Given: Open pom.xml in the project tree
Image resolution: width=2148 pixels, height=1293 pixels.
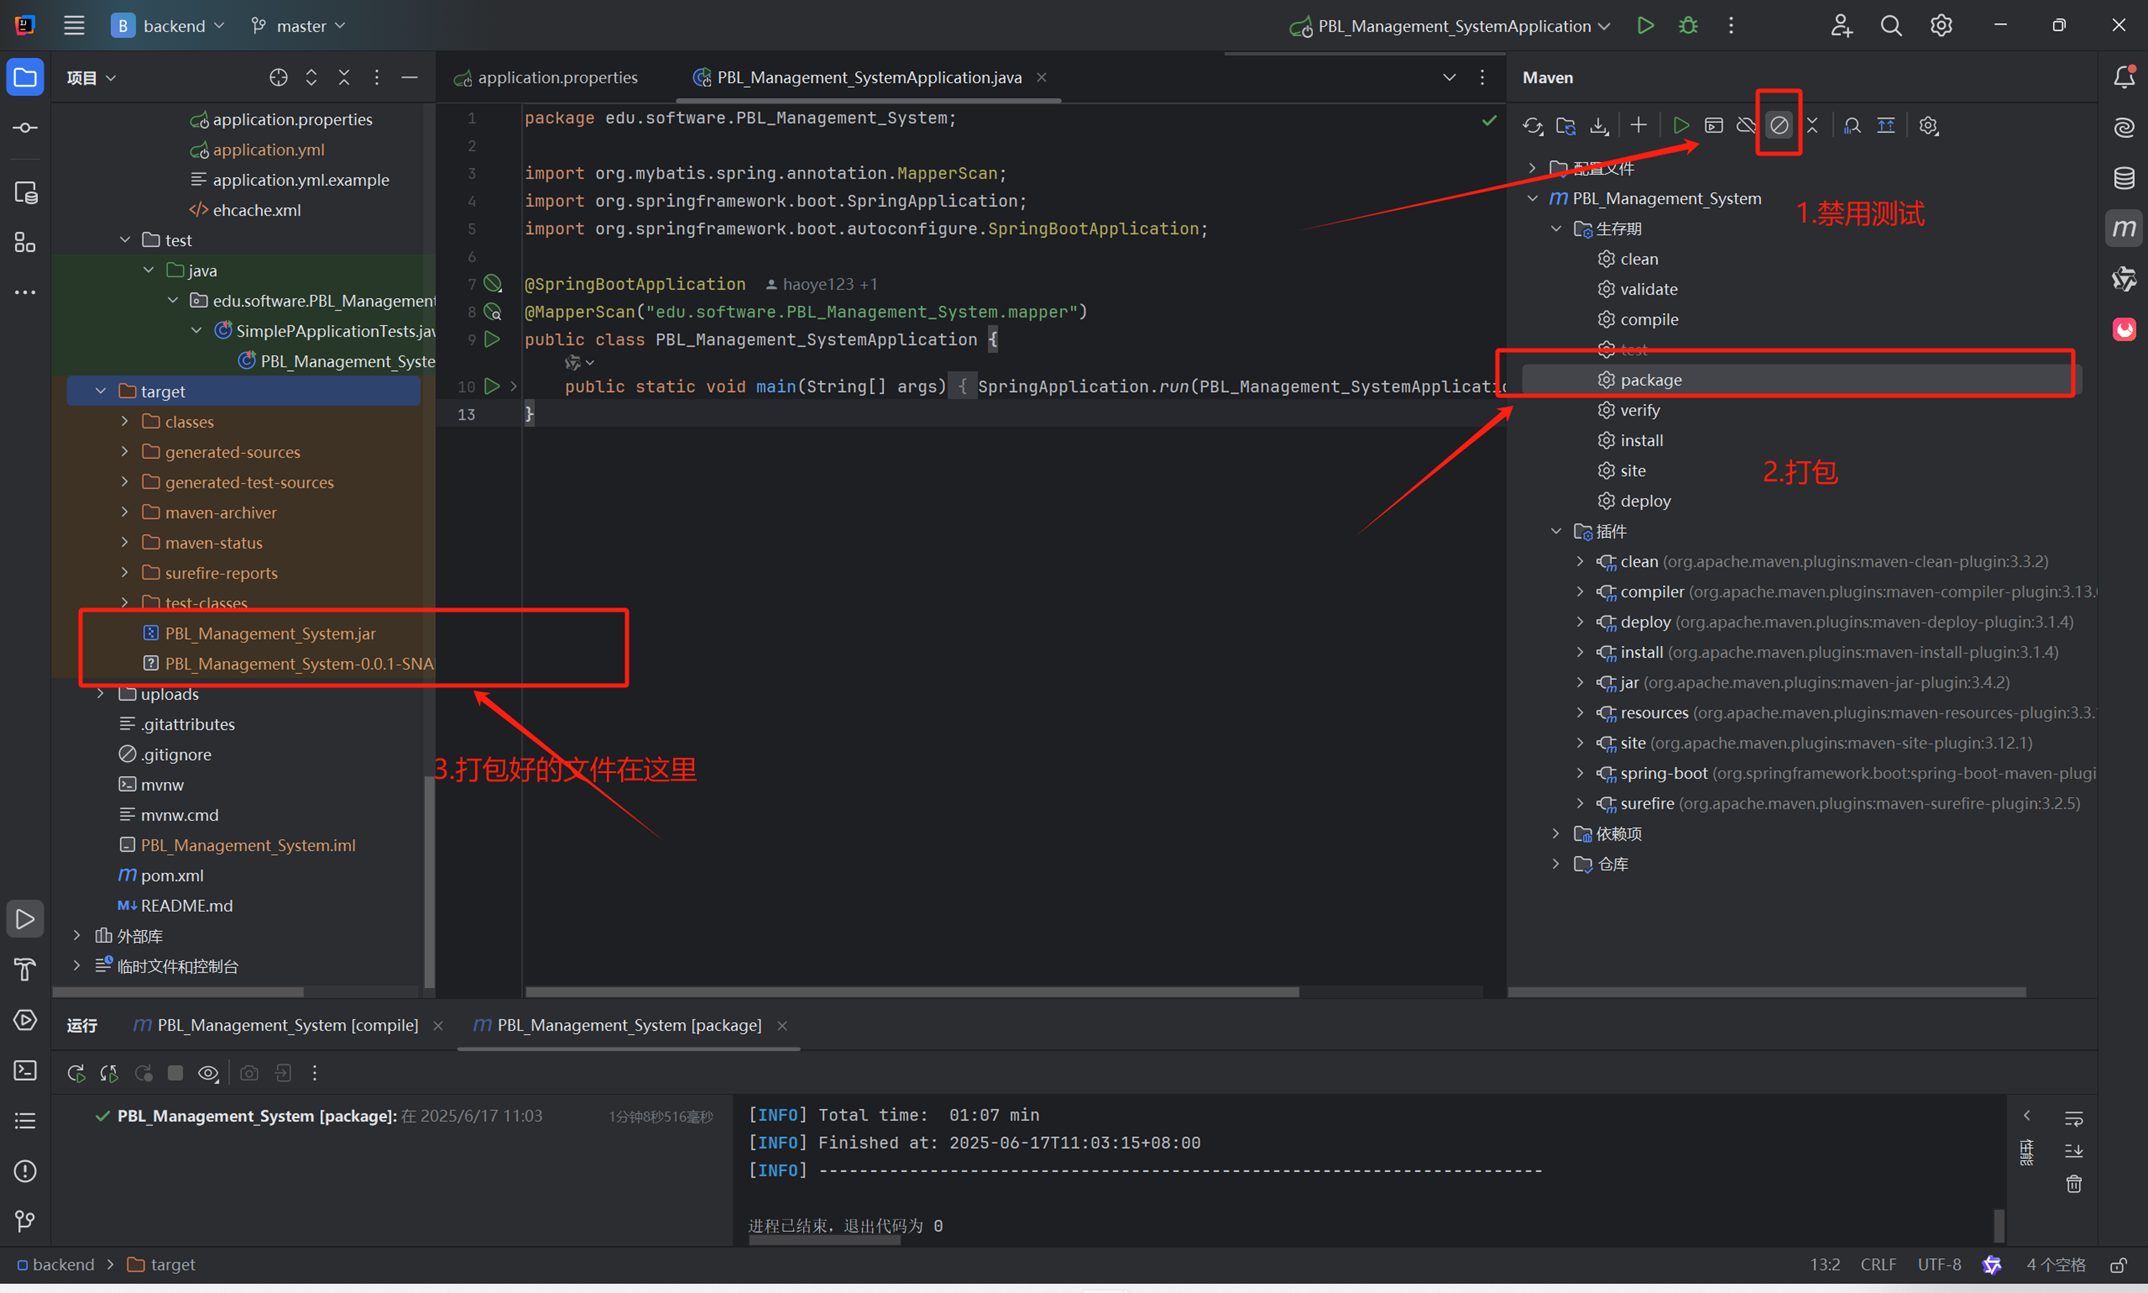Looking at the screenshot, I should (x=172, y=875).
